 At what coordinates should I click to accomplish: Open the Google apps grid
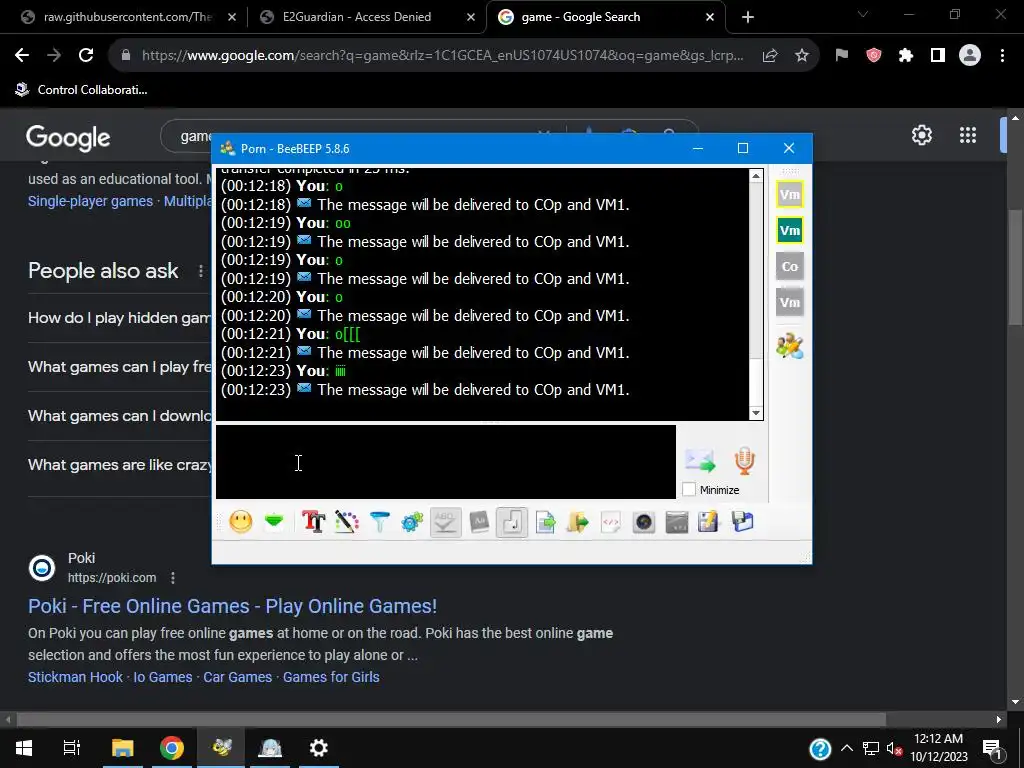click(x=968, y=135)
